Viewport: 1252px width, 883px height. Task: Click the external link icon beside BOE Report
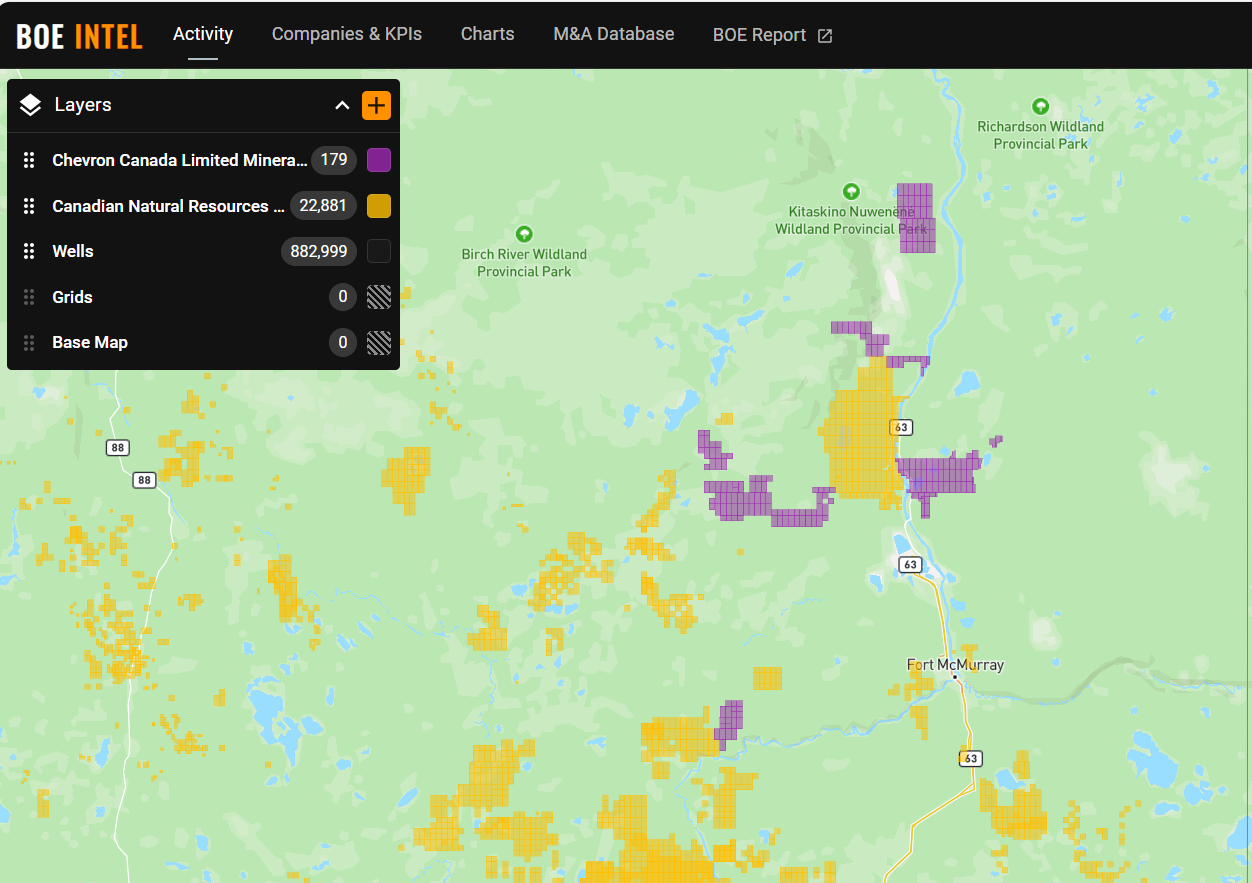[x=825, y=36]
